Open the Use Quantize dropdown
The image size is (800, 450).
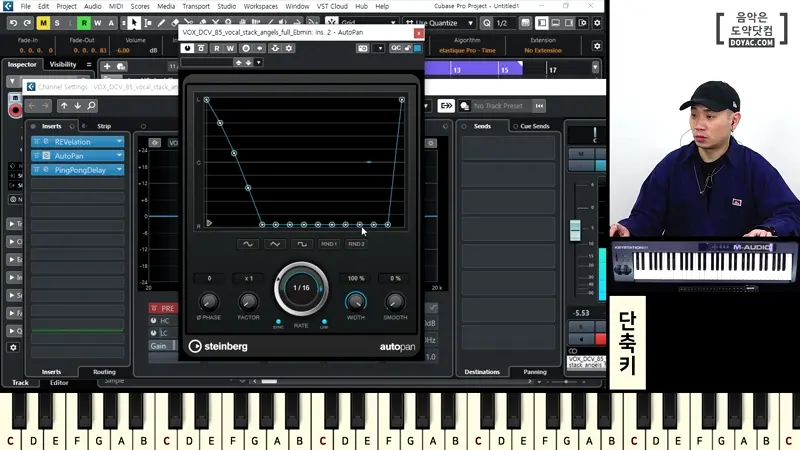(470, 23)
